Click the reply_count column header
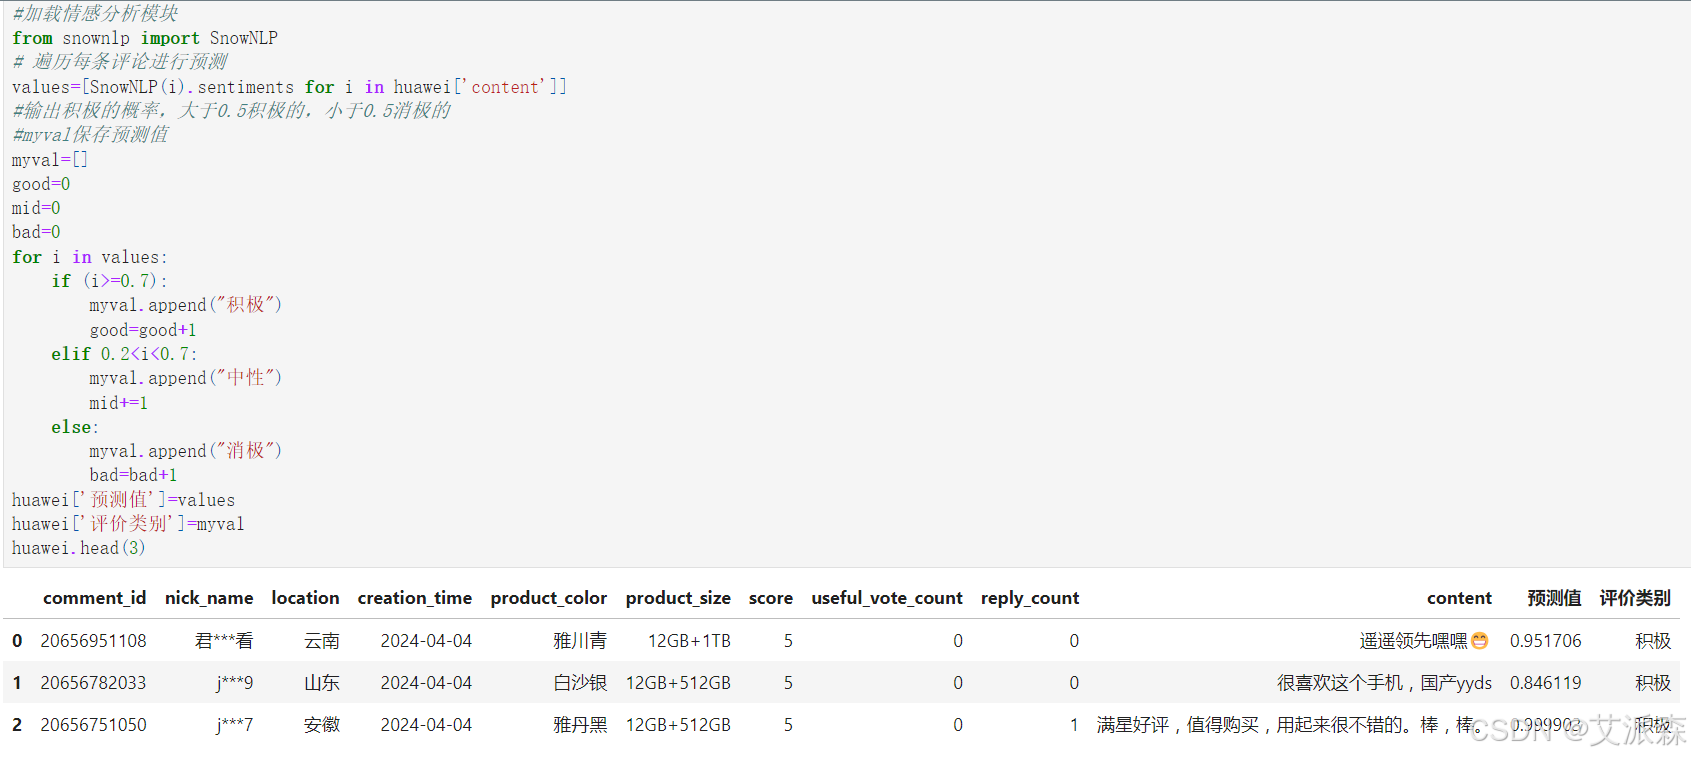The height and width of the screenshot is (760, 1691). tap(1030, 598)
